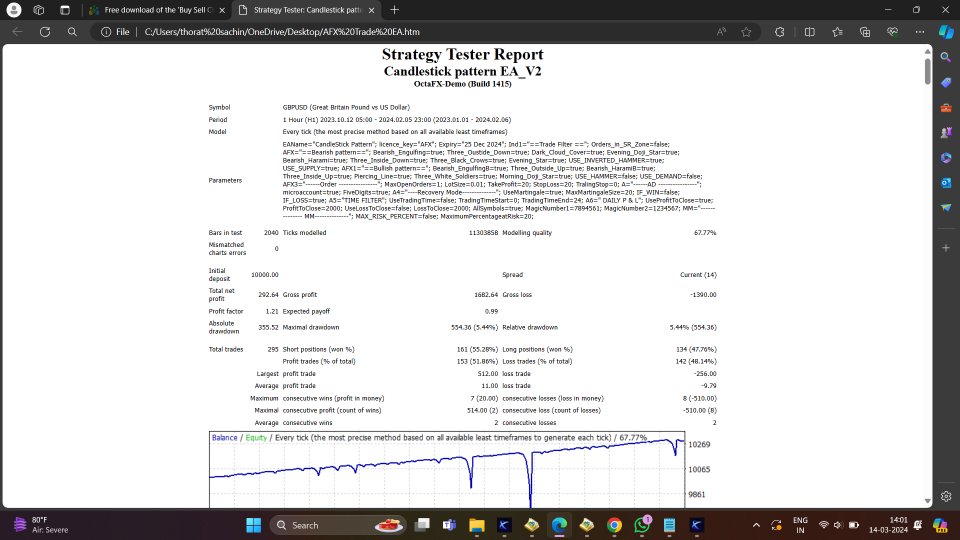This screenshot has height=540, width=960.
Task: Add a sidebar app with the plus icon
Action: pos(946,248)
